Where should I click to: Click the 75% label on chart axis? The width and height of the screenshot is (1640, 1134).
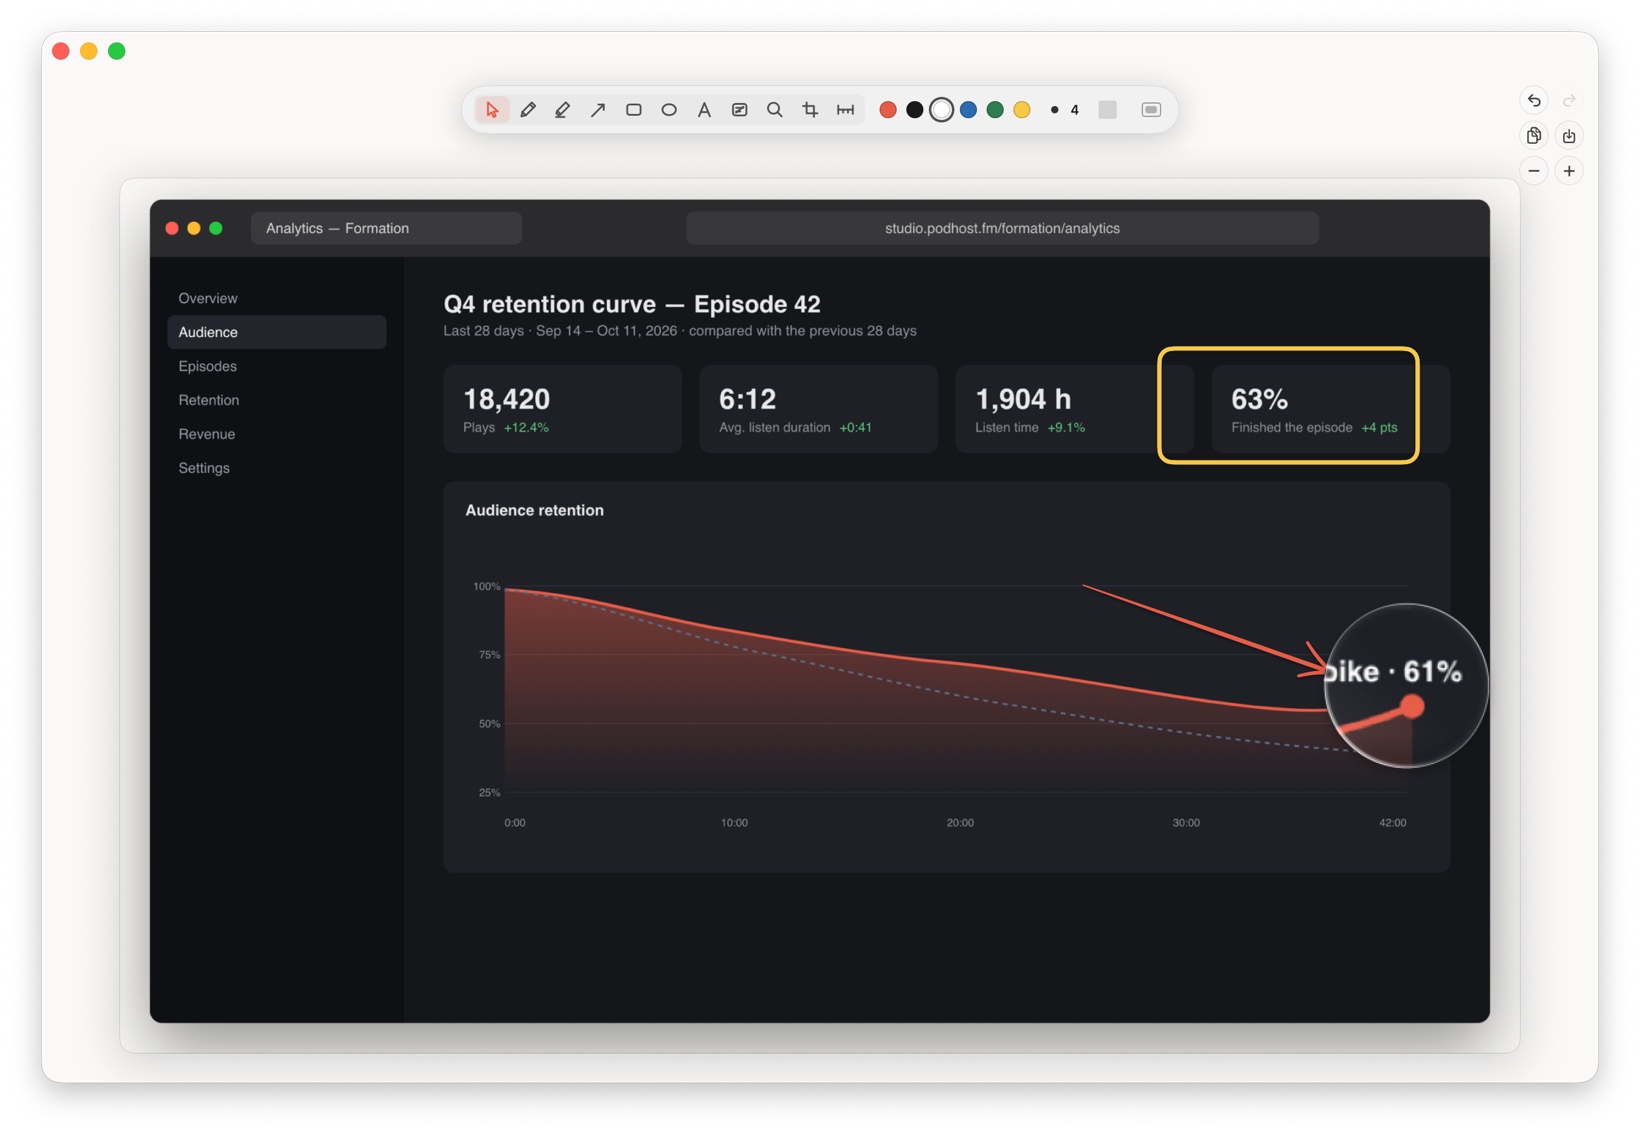[x=489, y=655]
